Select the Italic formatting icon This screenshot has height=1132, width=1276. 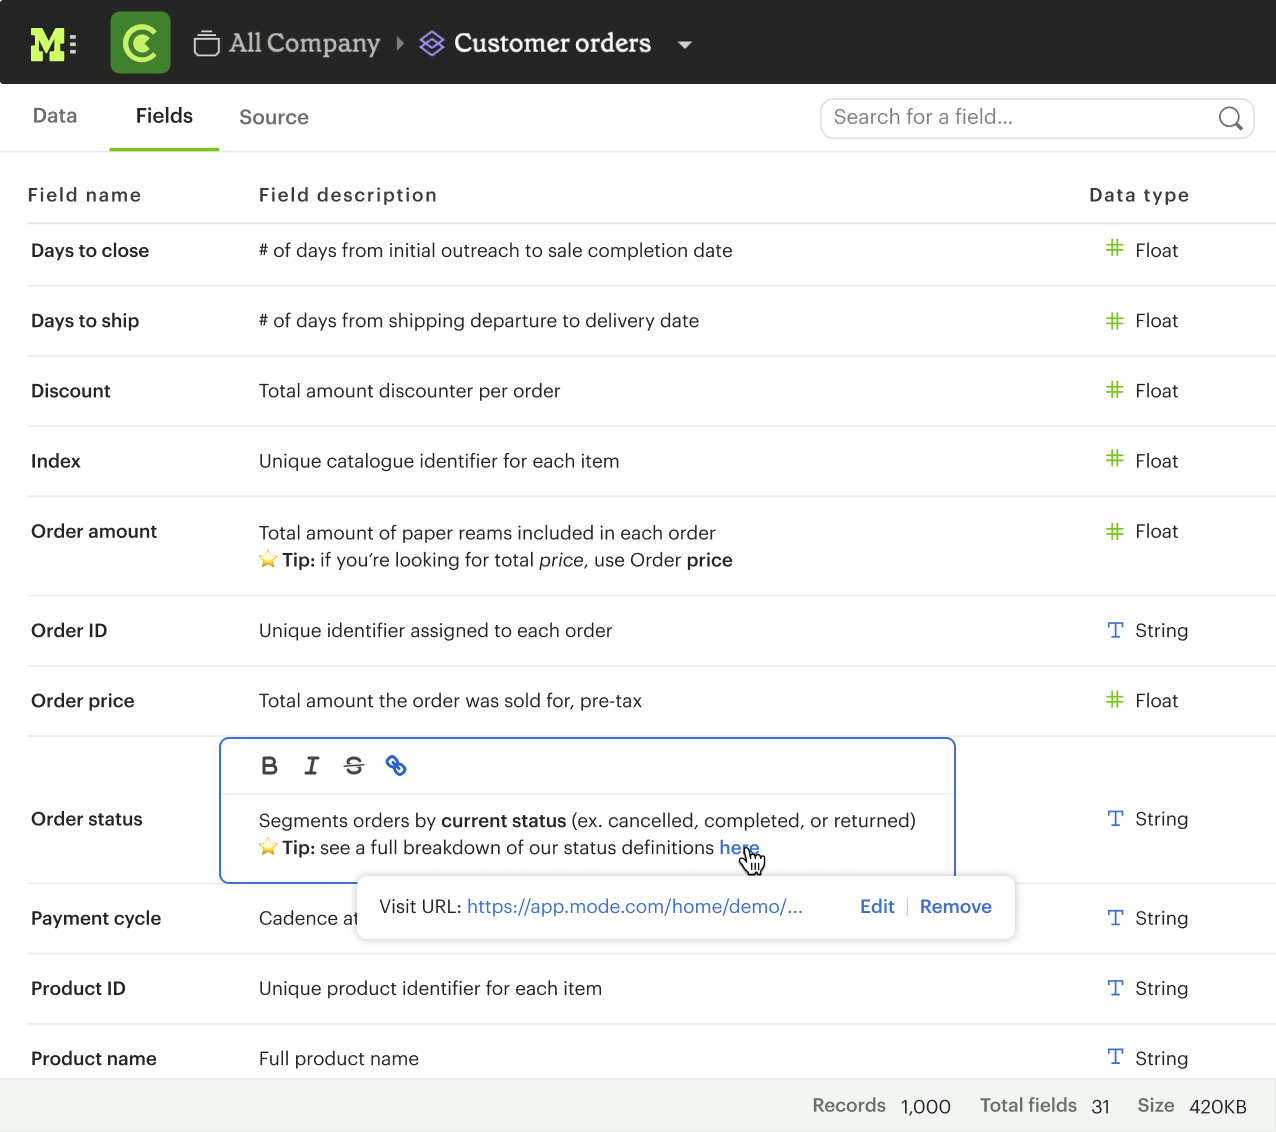311,765
